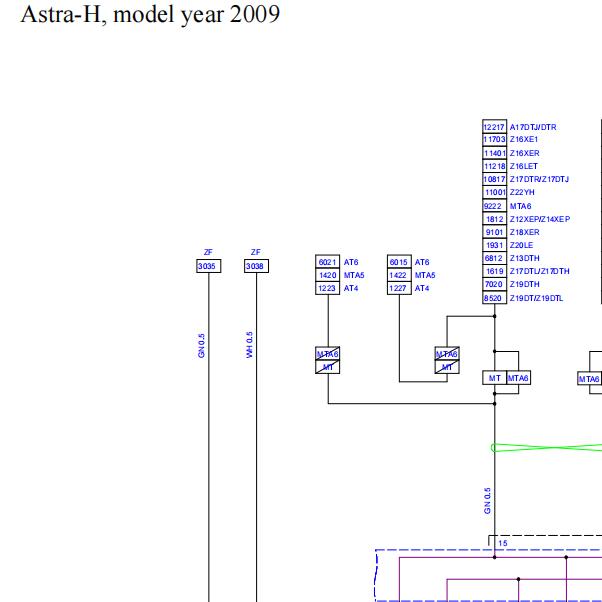The image size is (602, 602).
Task: Click the MTA6 box adjoining the MT box
Action: coord(519,378)
